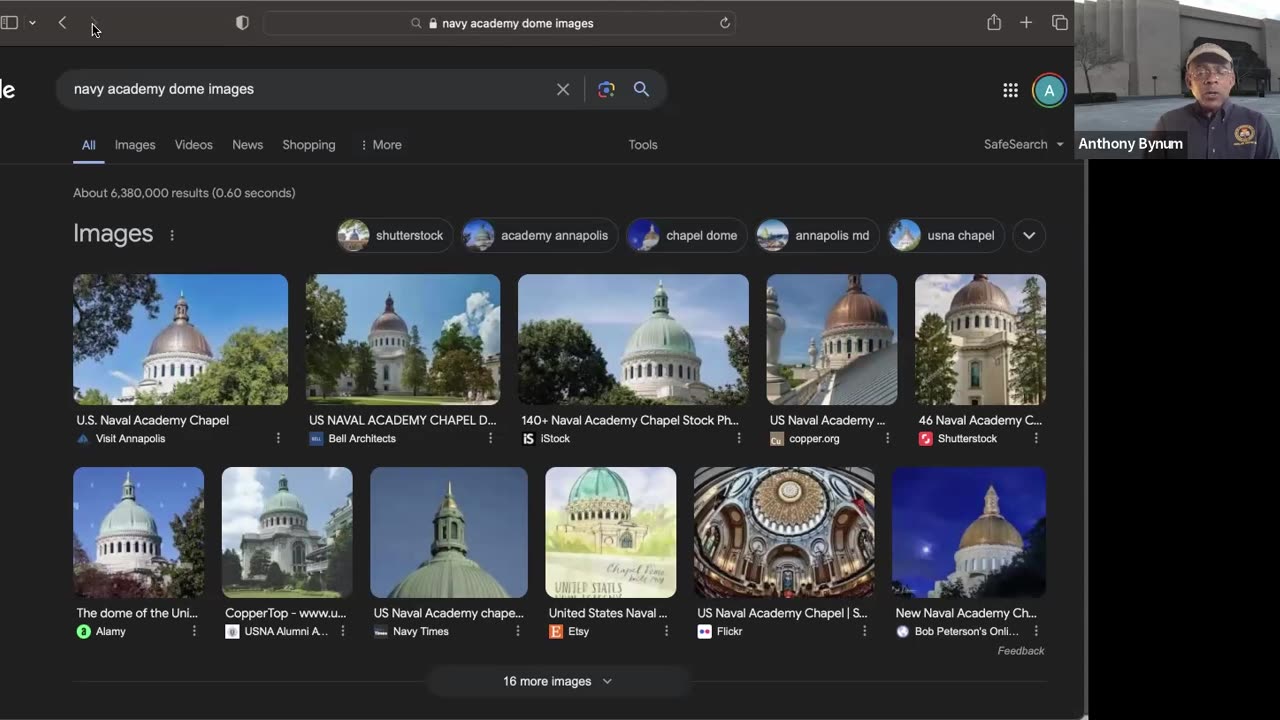Select the Safari address bar
This screenshot has height=720, width=1280.
[500, 23]
